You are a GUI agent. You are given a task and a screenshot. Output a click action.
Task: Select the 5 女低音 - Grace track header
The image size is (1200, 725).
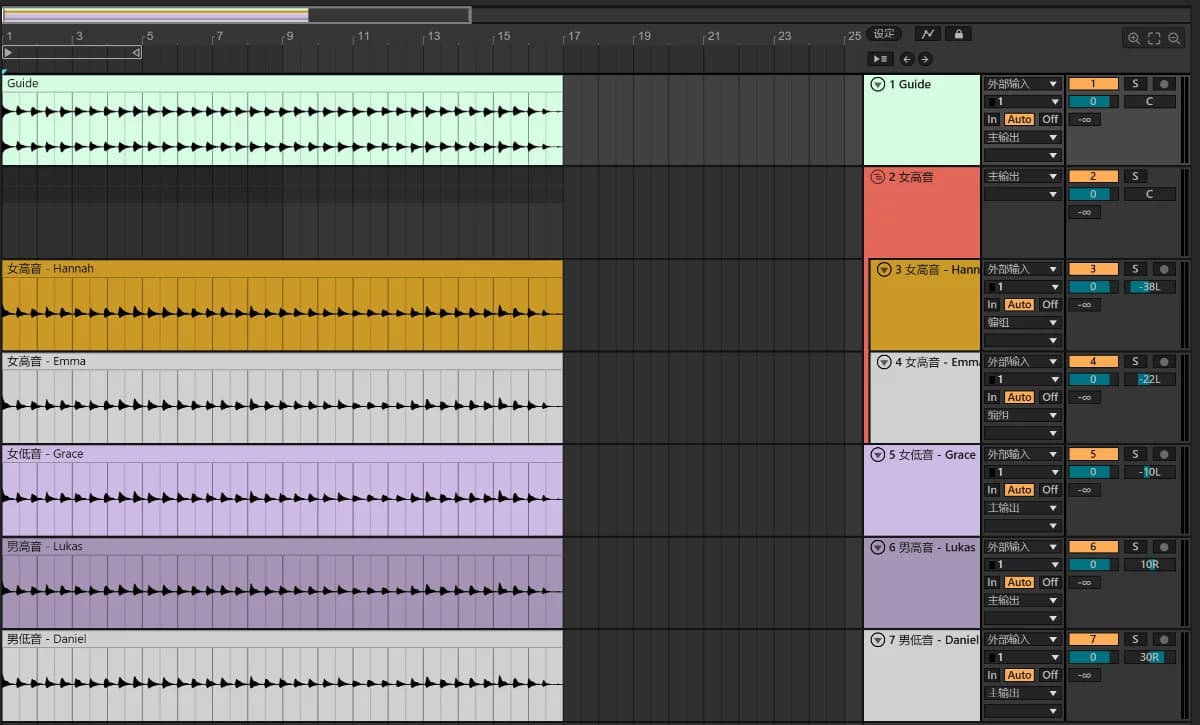click(922, 490)
